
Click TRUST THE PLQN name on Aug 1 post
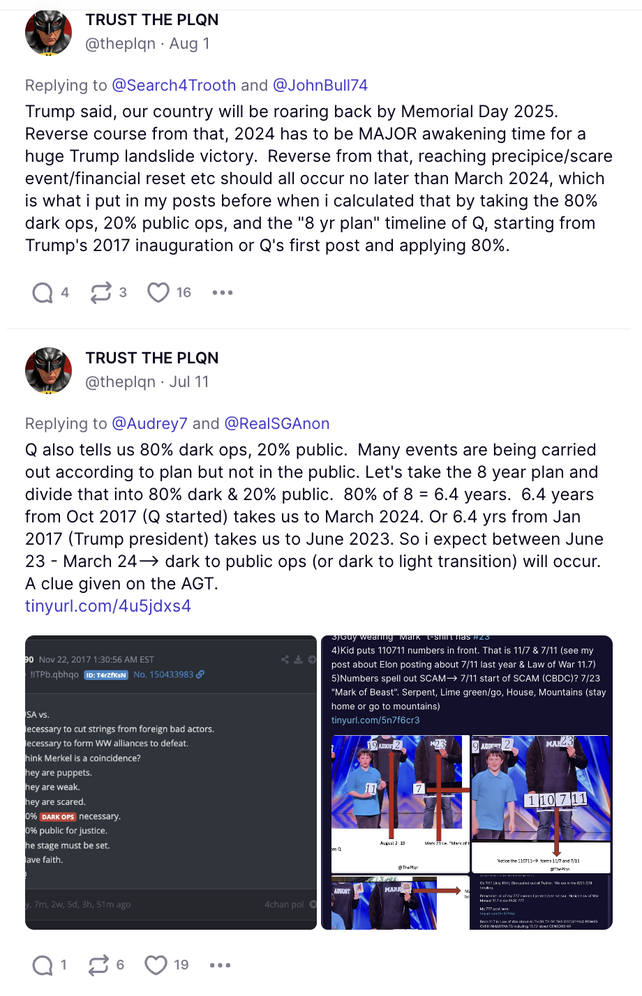[x=152, y=20]
